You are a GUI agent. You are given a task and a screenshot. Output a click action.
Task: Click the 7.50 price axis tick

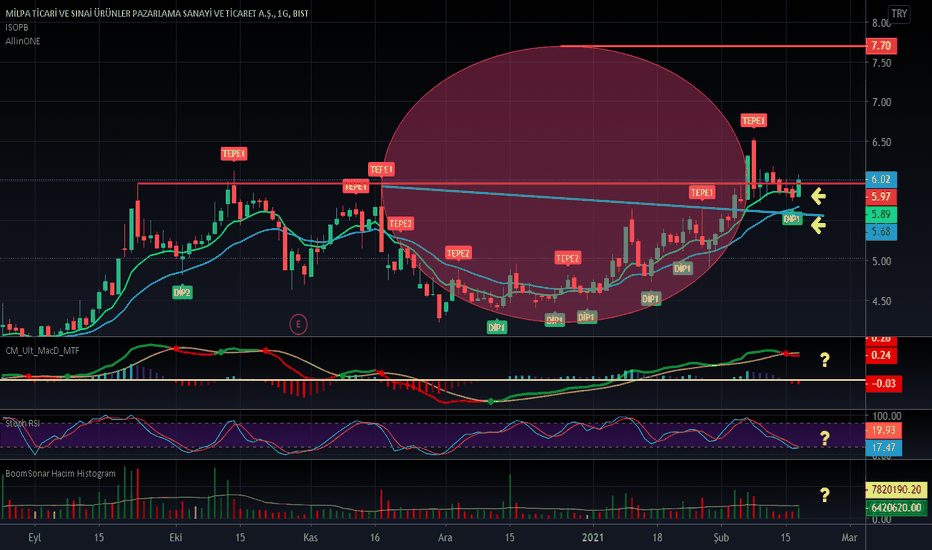click(881, 63)
